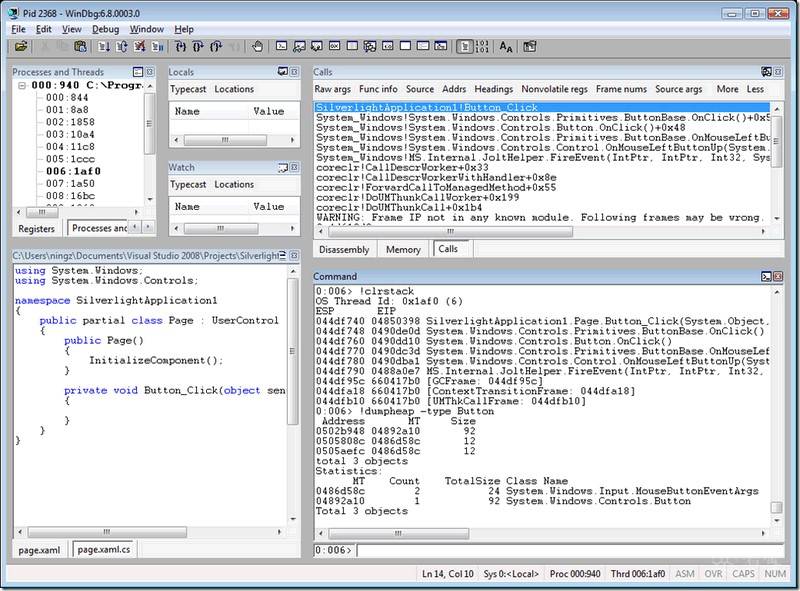Click source window vertical scrollbar thumb
800x591 pixels.
(292, 351)
